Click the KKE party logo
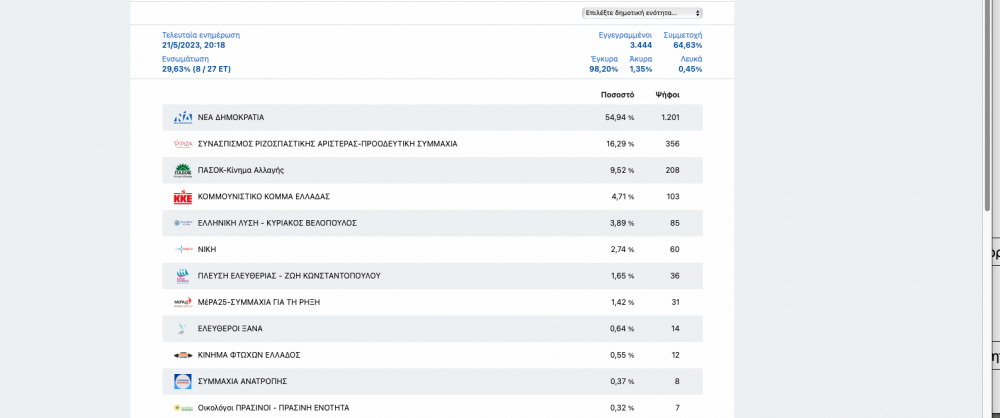Image resolution: width=1000 pixels, height=418 pixels. click(x=183, y=197)
